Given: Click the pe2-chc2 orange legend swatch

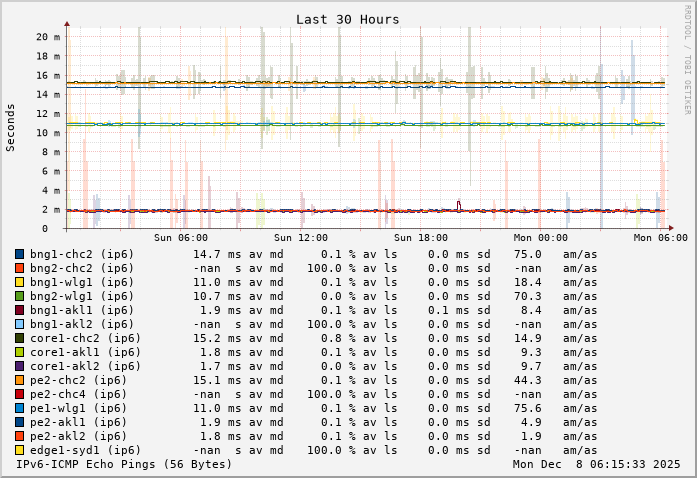Looking at the screenshot, I should (19, 380).
